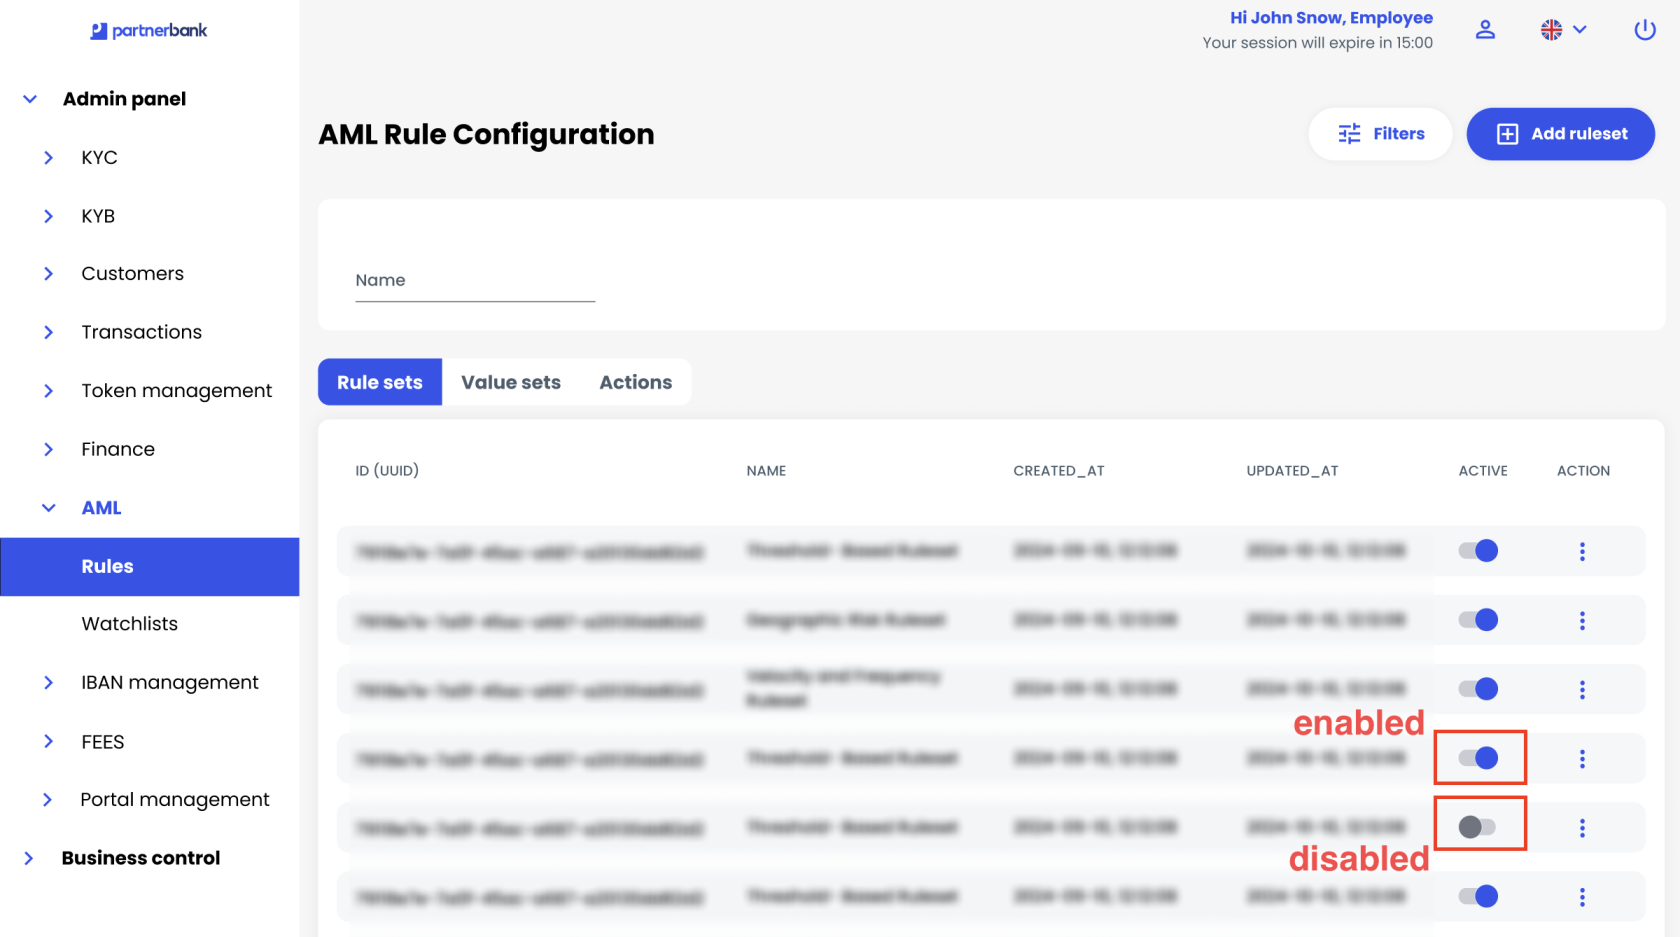
Task: Open the language flag dropdown
Action: tap(1563, 30)
